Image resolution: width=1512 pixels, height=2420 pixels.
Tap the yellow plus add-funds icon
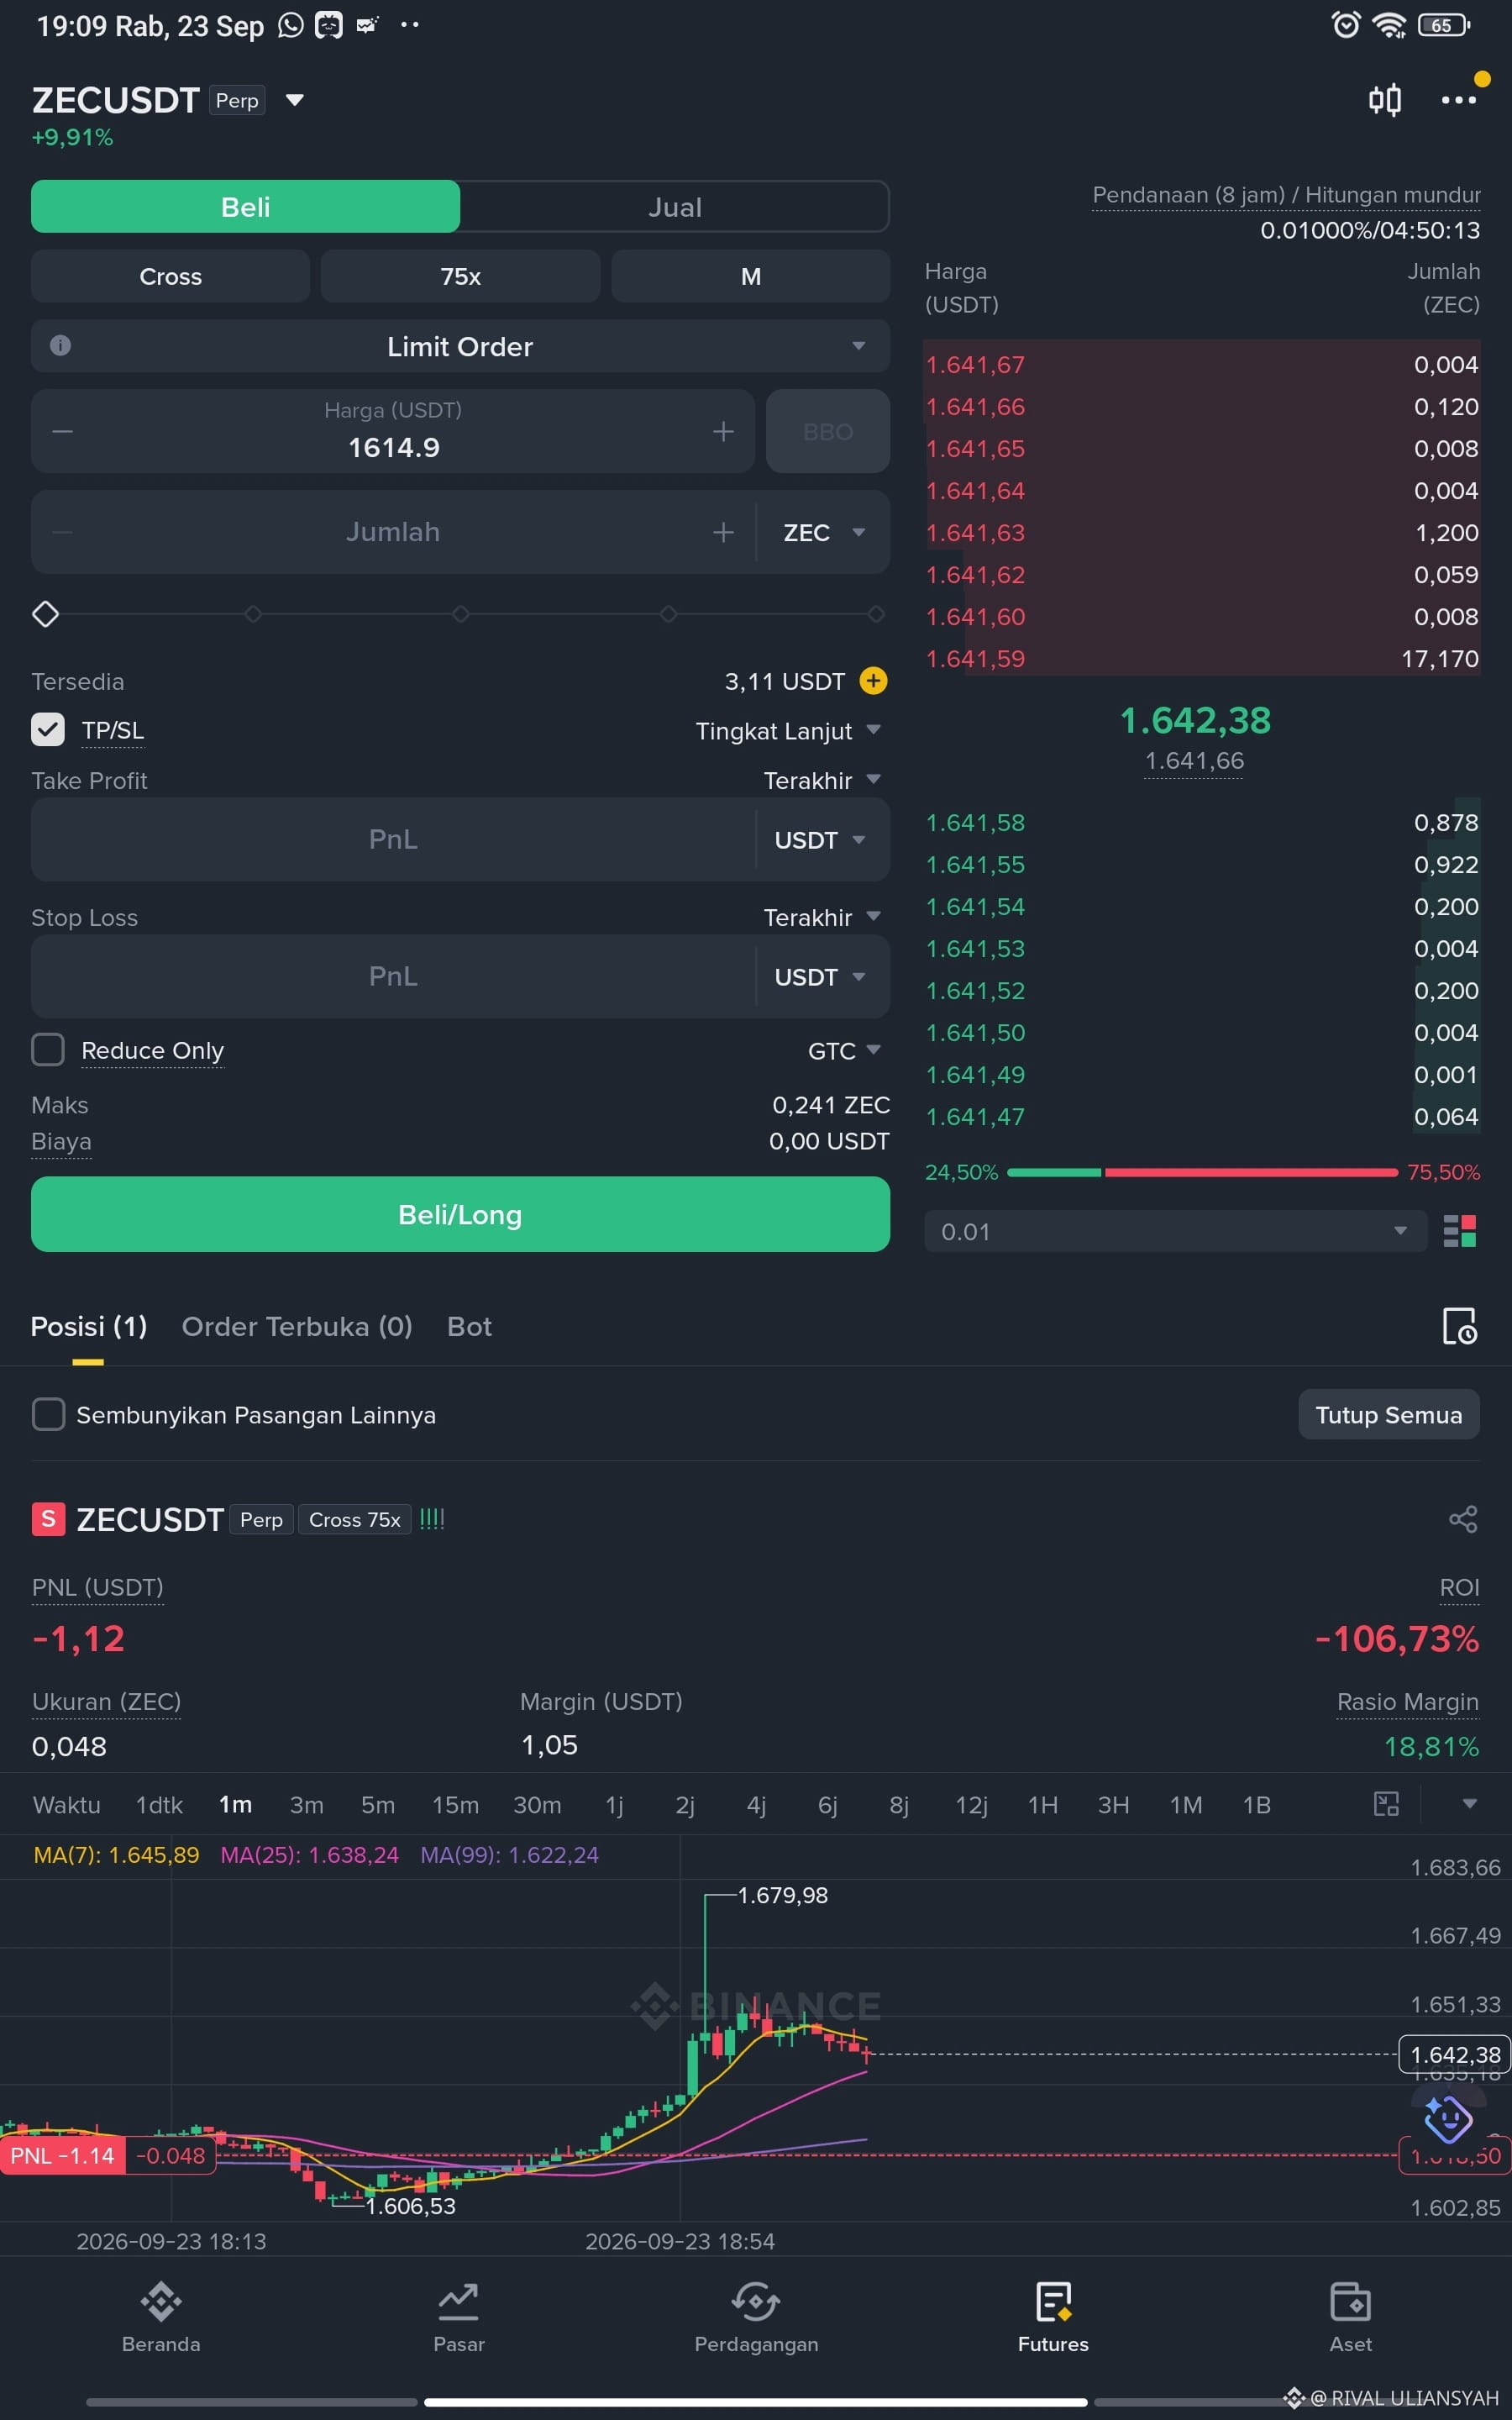click(873, 681)
